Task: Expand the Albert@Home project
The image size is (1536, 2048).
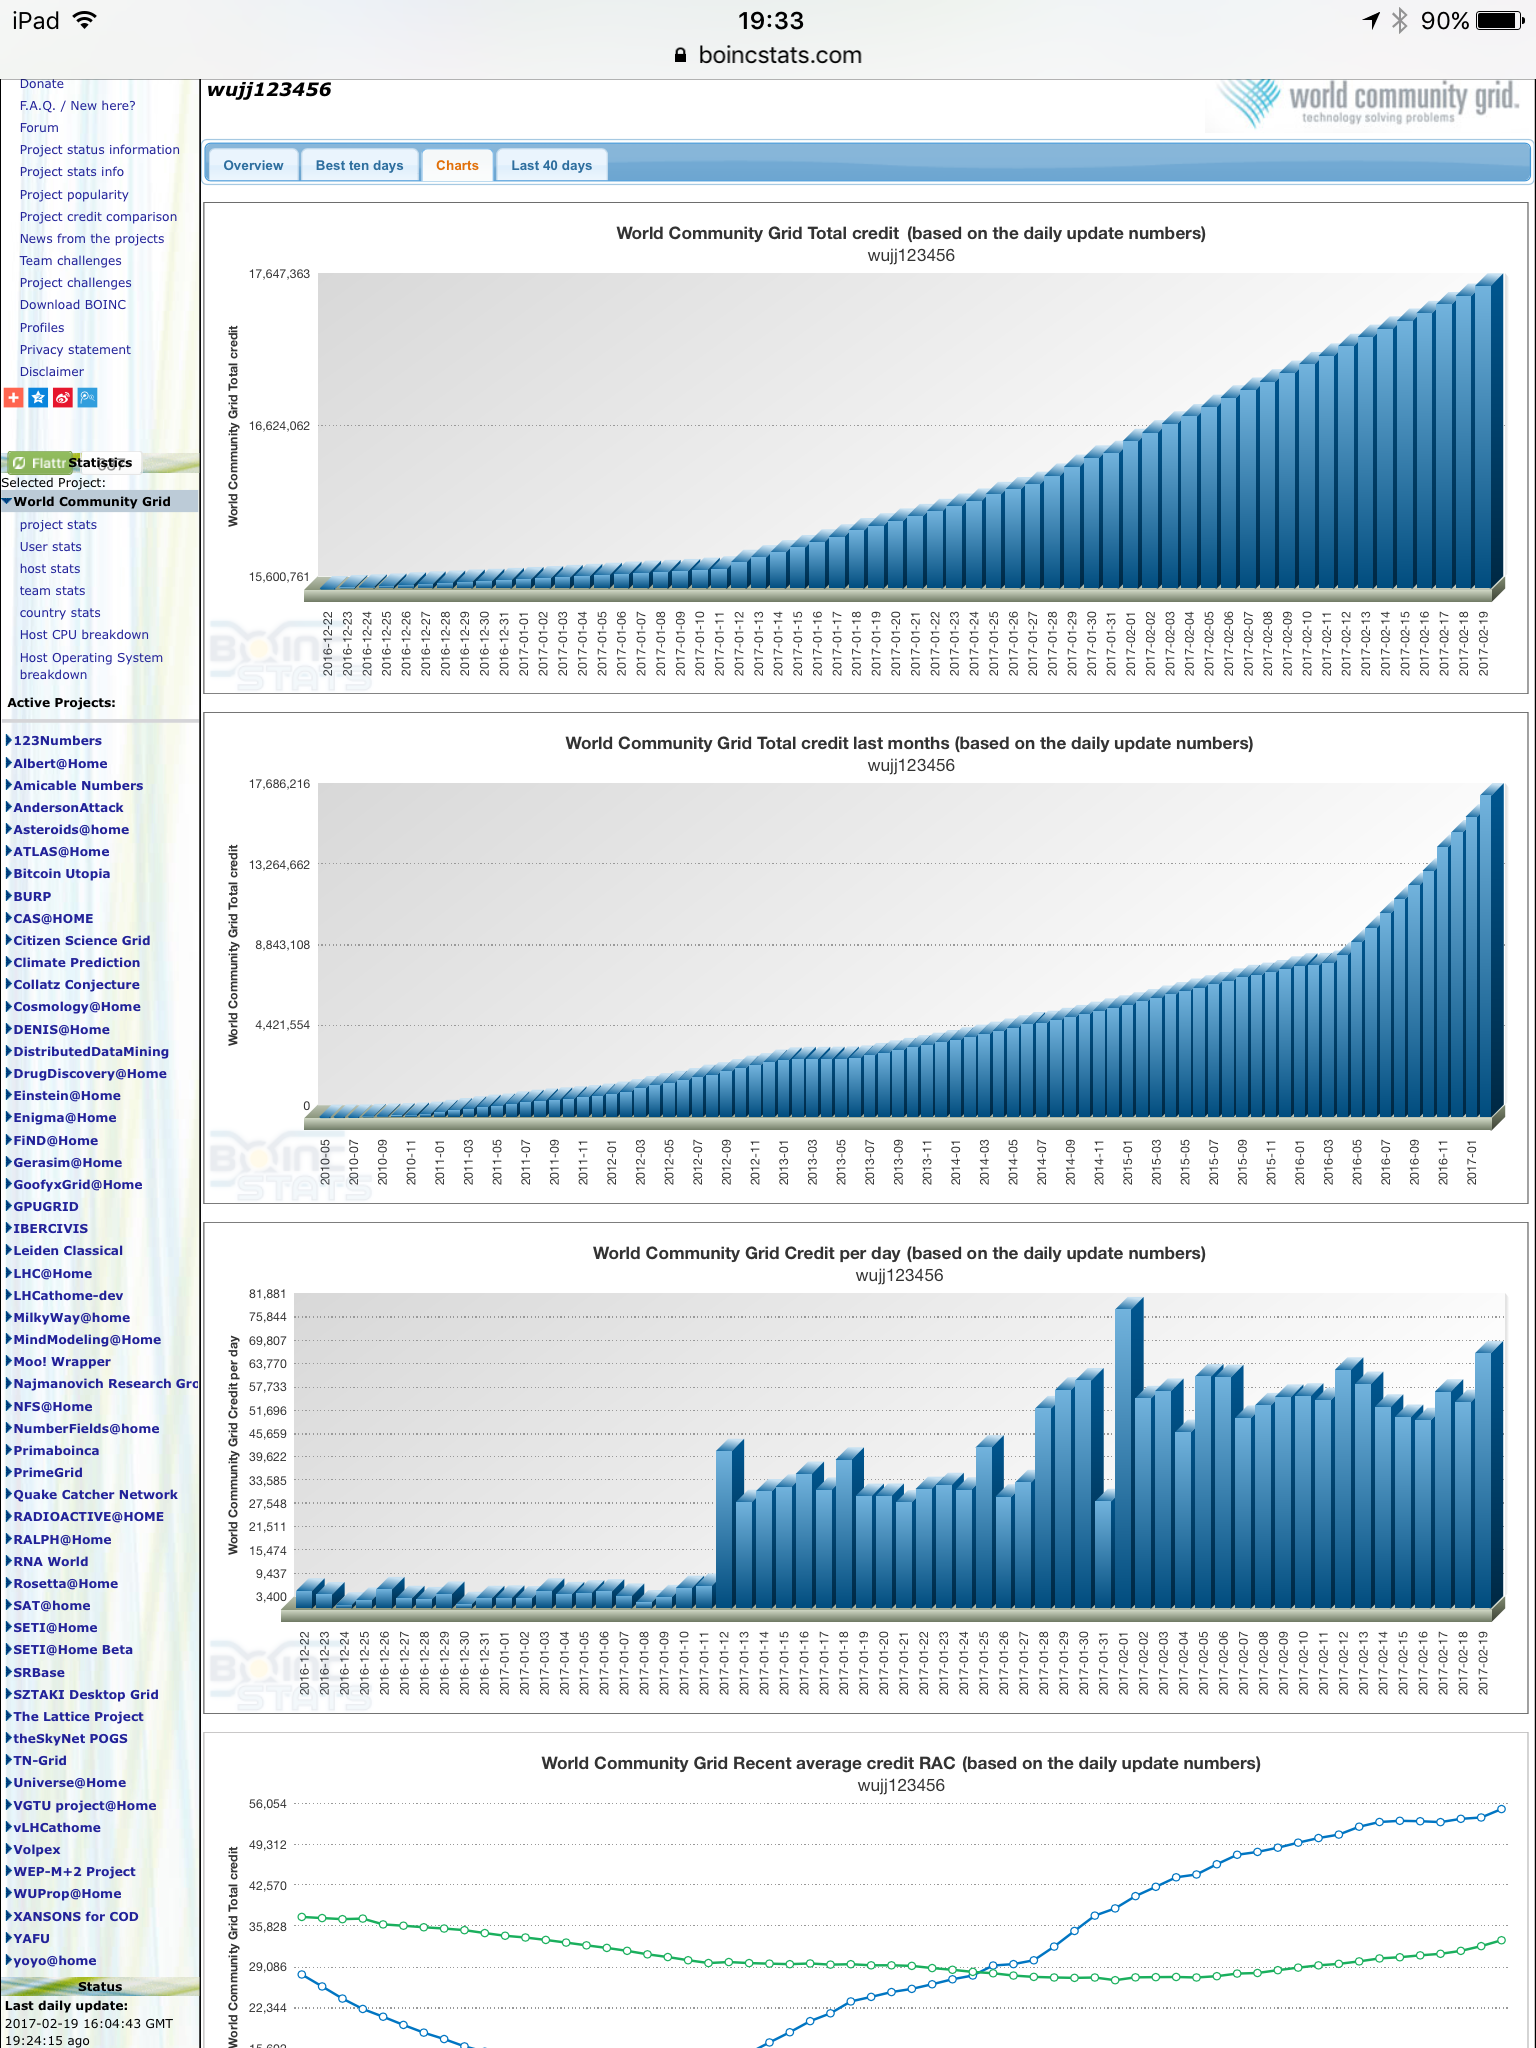Action: pyautogui.click(x=8, y=763)
